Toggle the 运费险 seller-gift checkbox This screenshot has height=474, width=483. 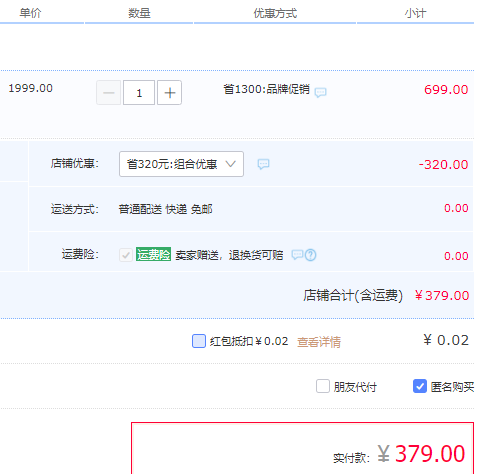click(x=126, y=255)
